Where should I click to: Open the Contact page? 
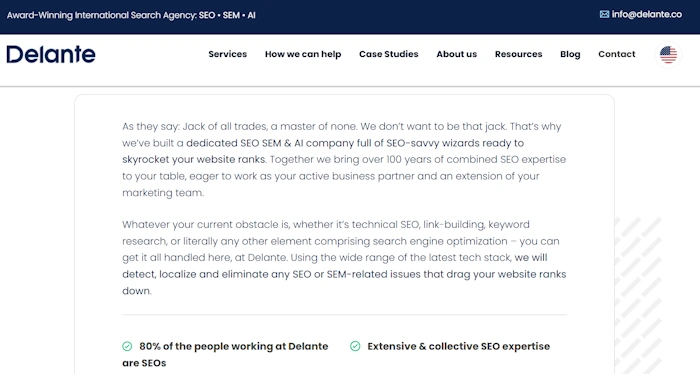coord(617,54)
